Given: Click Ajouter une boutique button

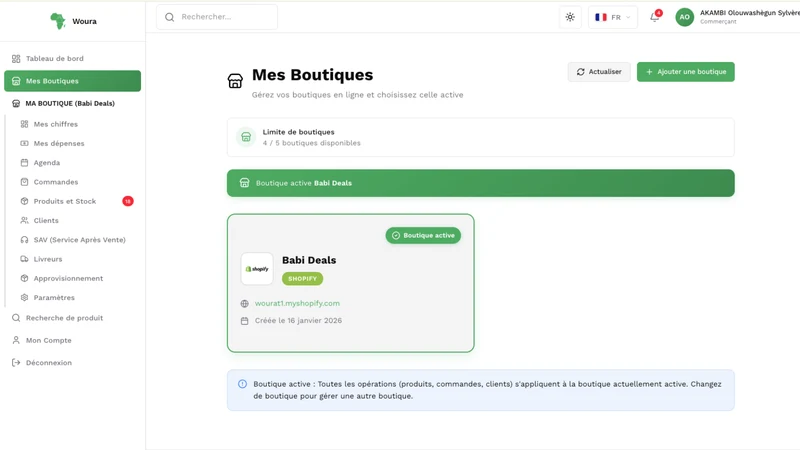Looking at the screenshot, I should (685, 72).
